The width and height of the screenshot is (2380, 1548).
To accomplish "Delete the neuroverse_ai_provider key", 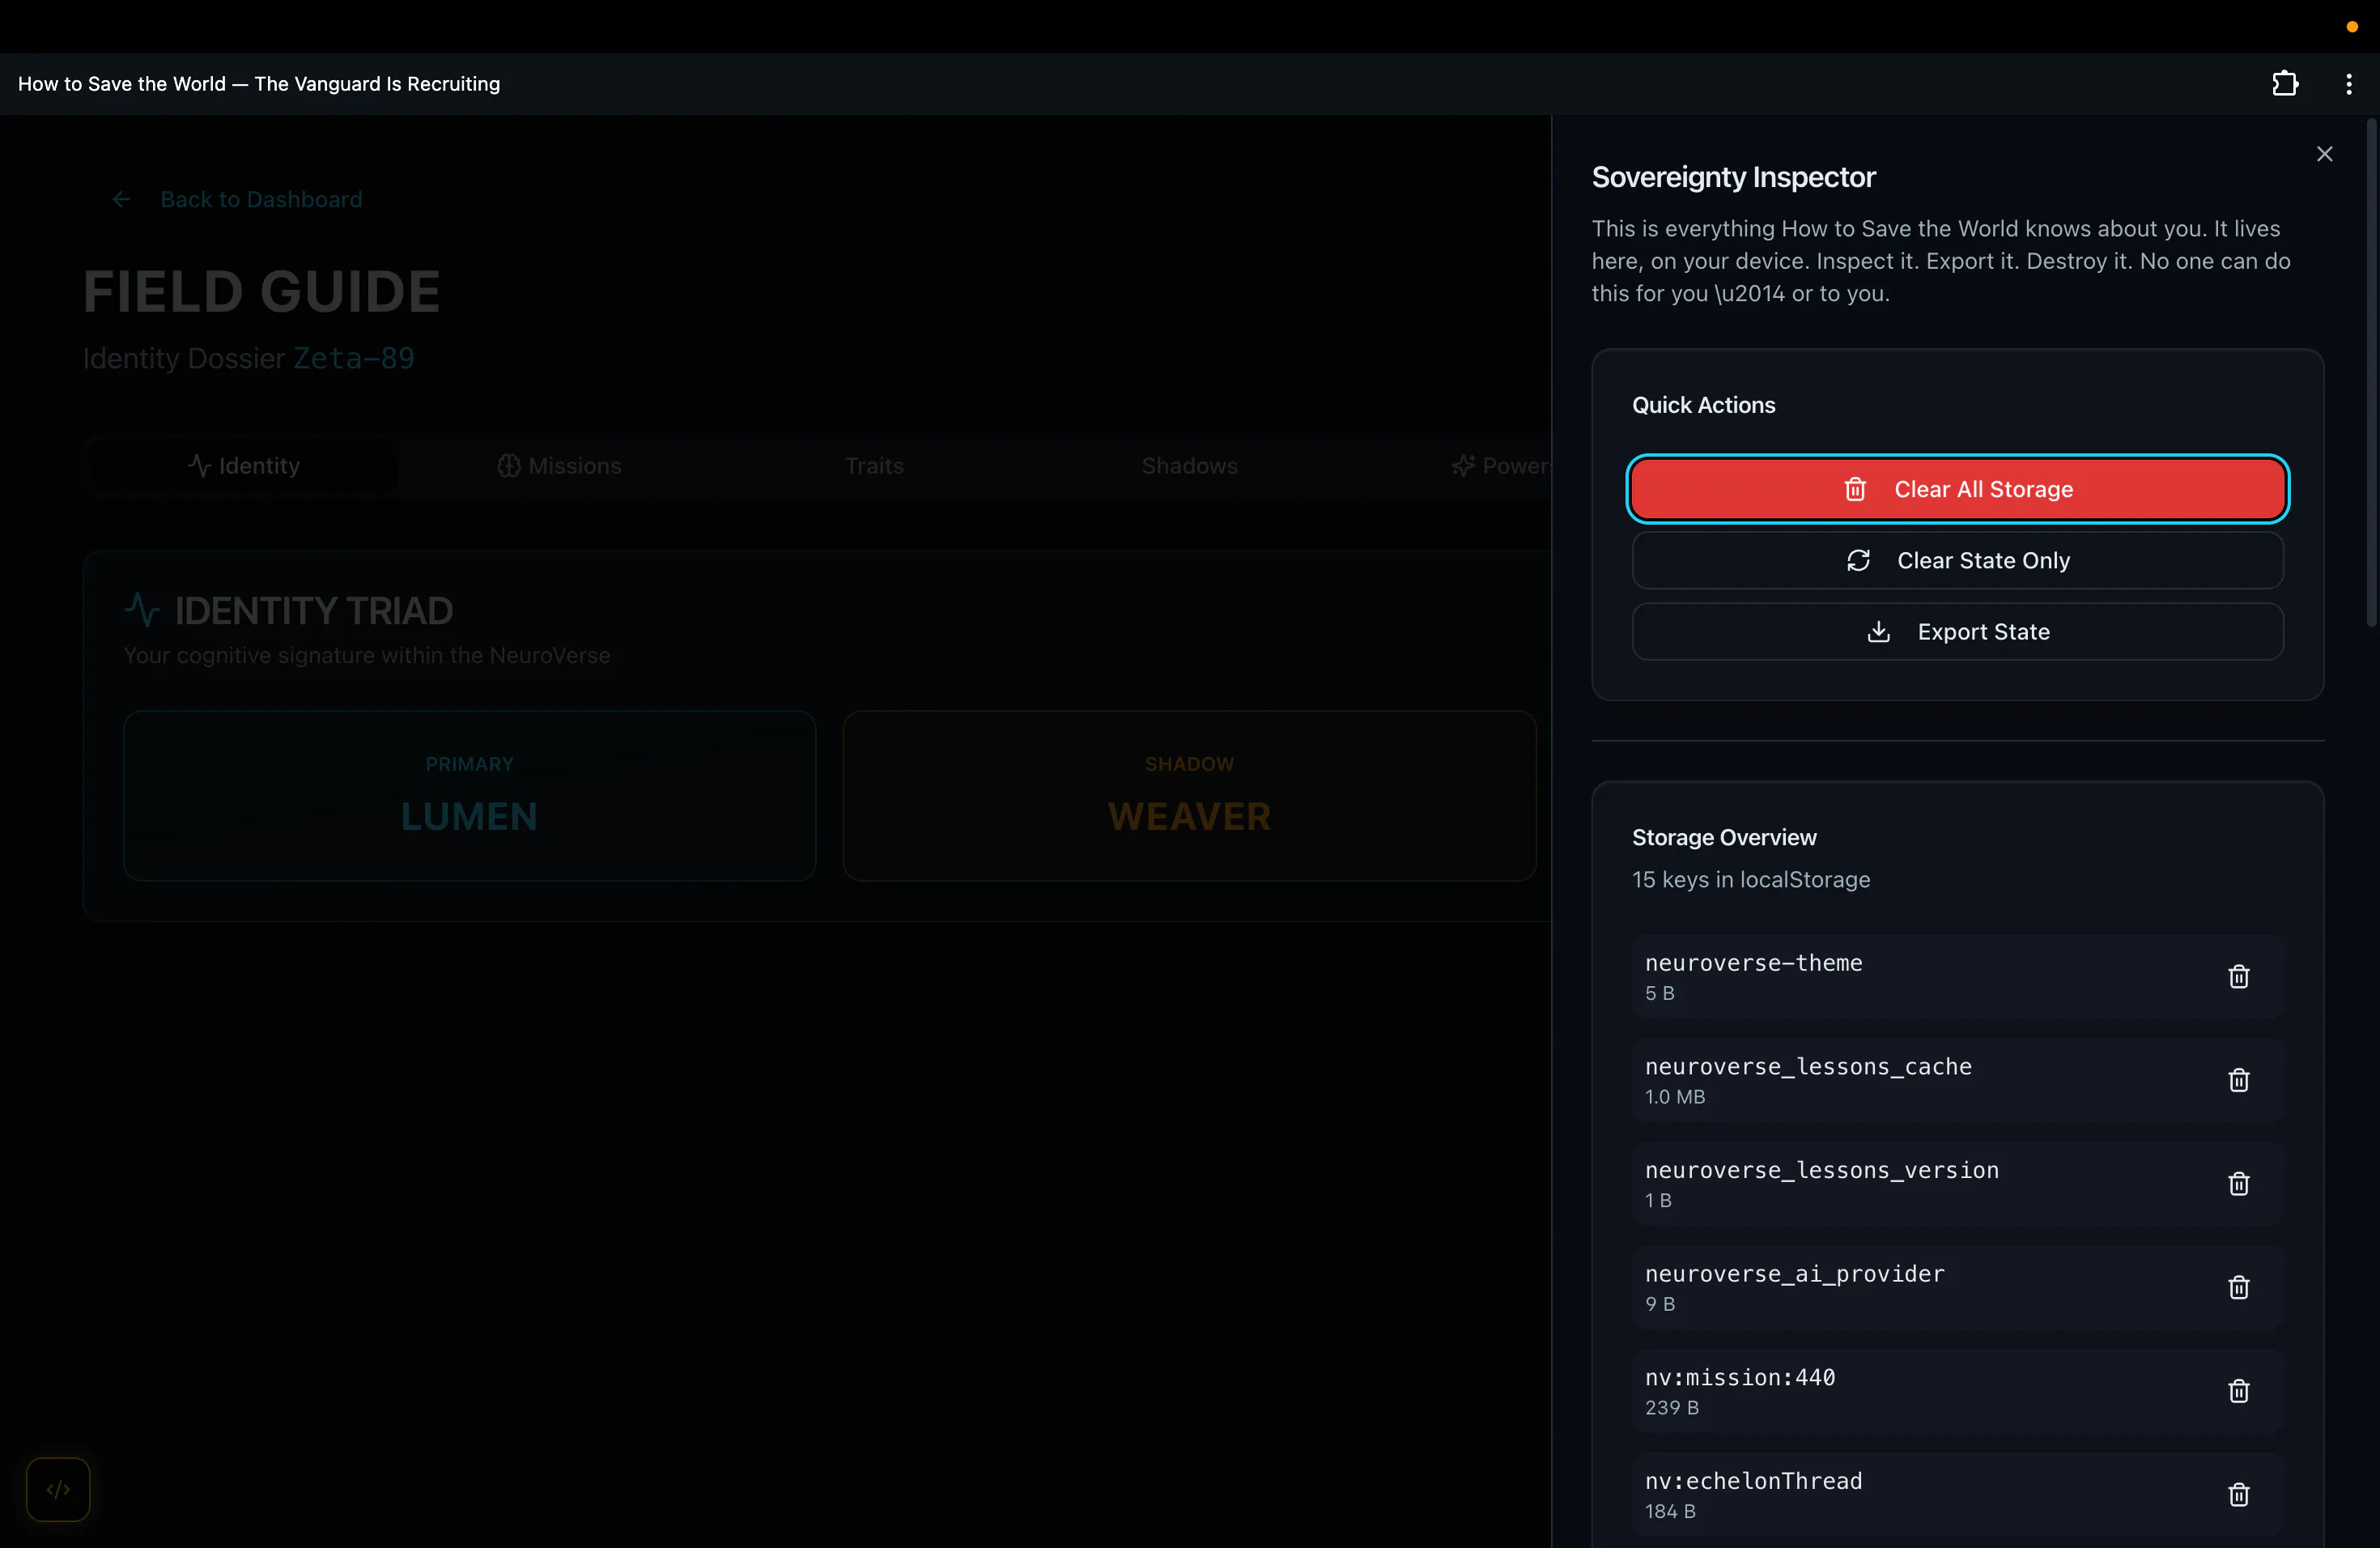I will (x=2238, y=1287).
